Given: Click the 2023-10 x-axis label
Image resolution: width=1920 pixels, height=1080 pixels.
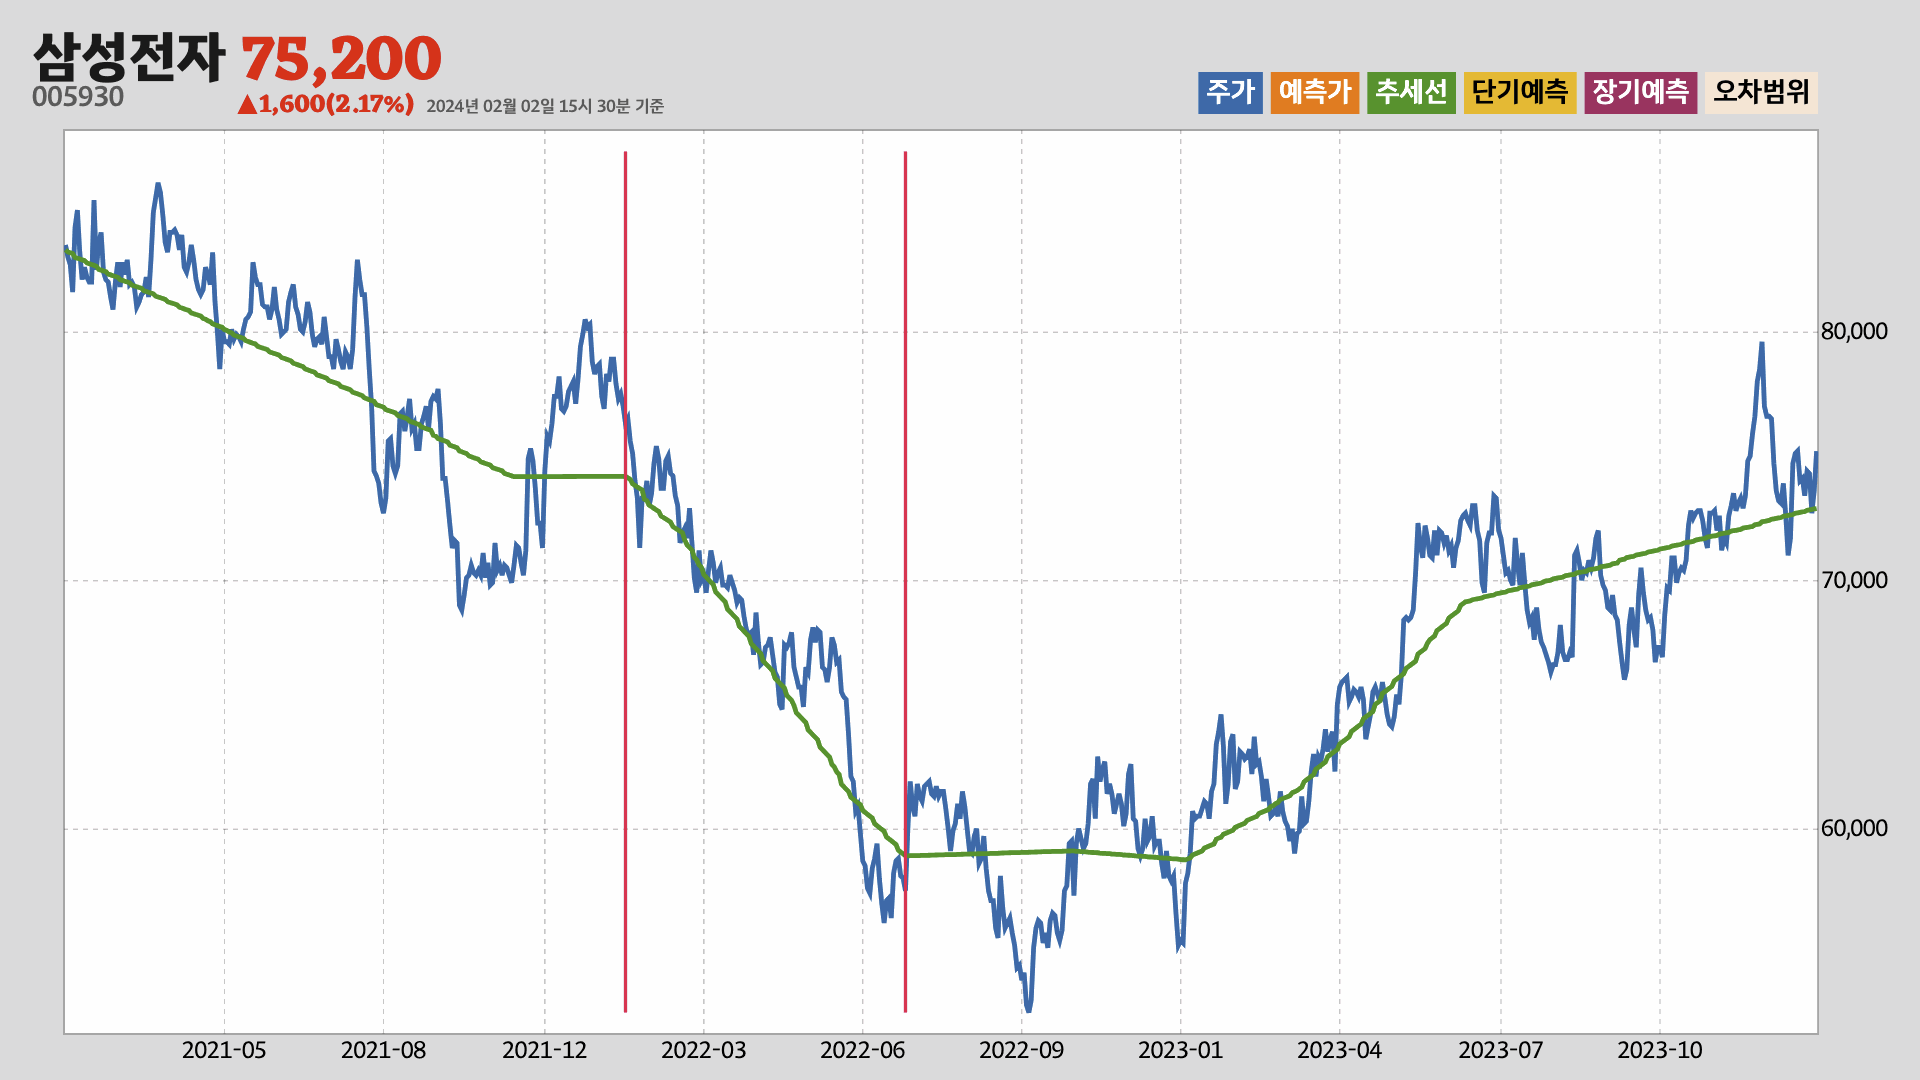Looking at the screenshot, I should tap(1660, 1050).
